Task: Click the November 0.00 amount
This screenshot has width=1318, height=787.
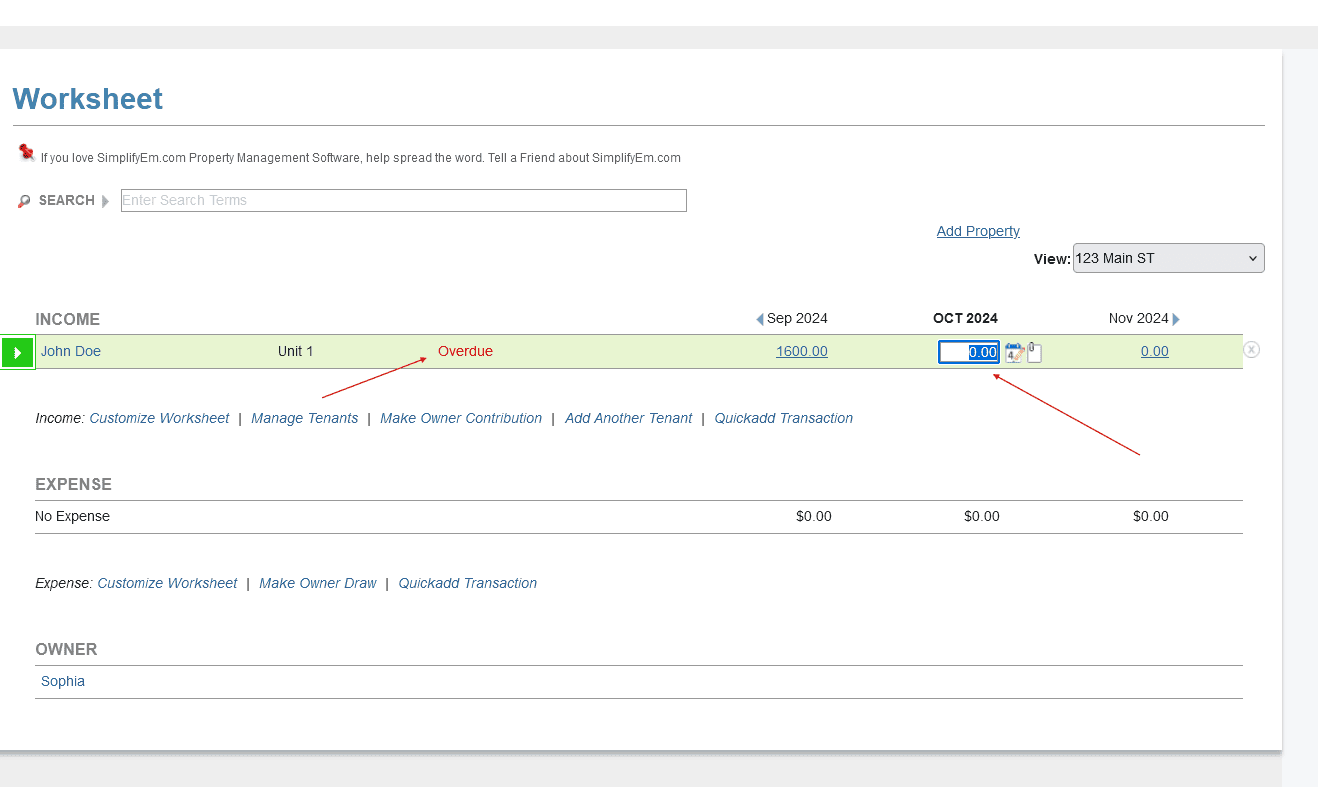Action: click(1154, 351)
